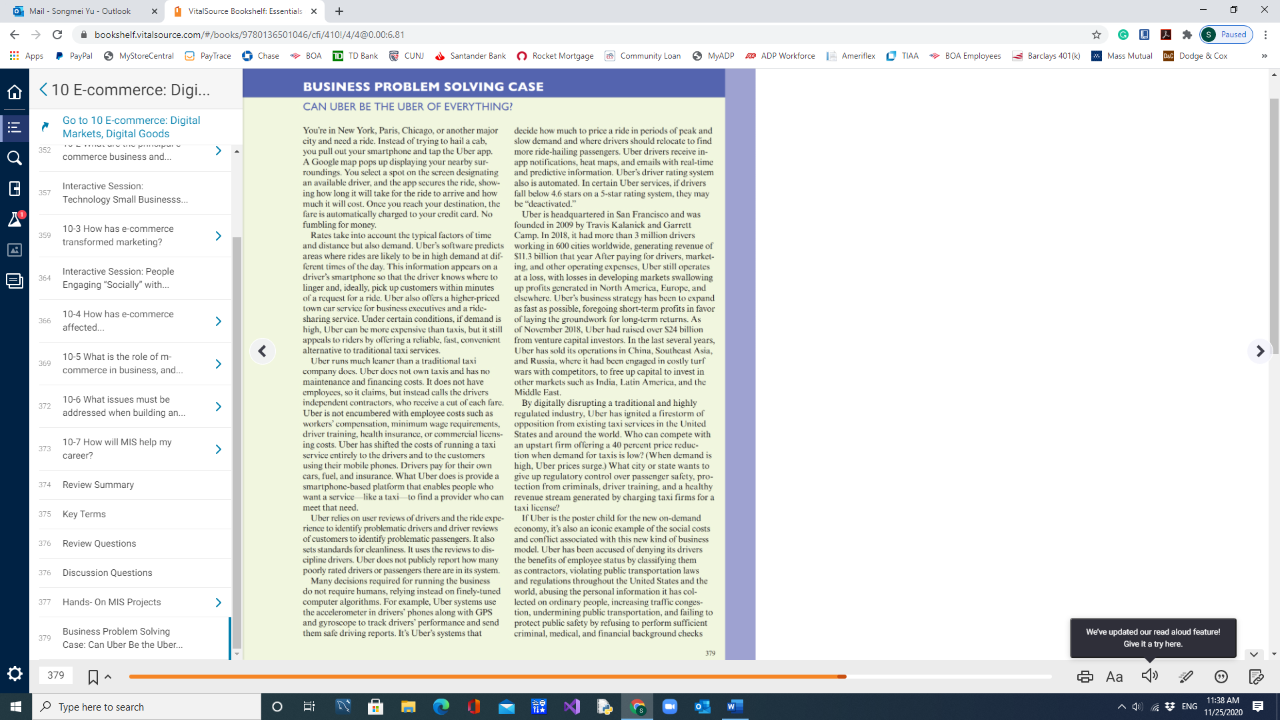Open the bookmarks panel icon in sidebar
This screenshot has height=720, width=1280.
click(x=14, y=189)
